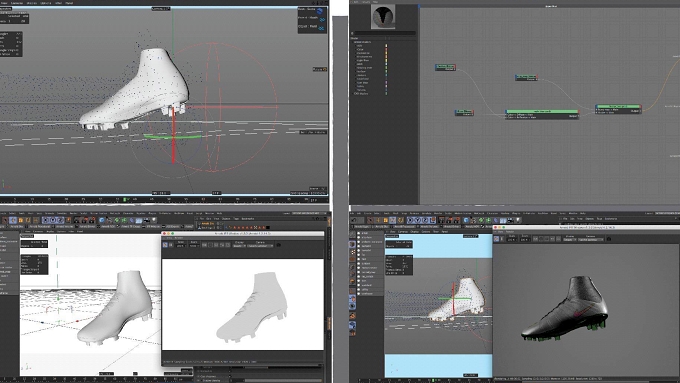This screenshot has height=383, width=680.
Task: Click the Light object icon in white-render window
Action: pyautogui.click(x=154, y=220)
